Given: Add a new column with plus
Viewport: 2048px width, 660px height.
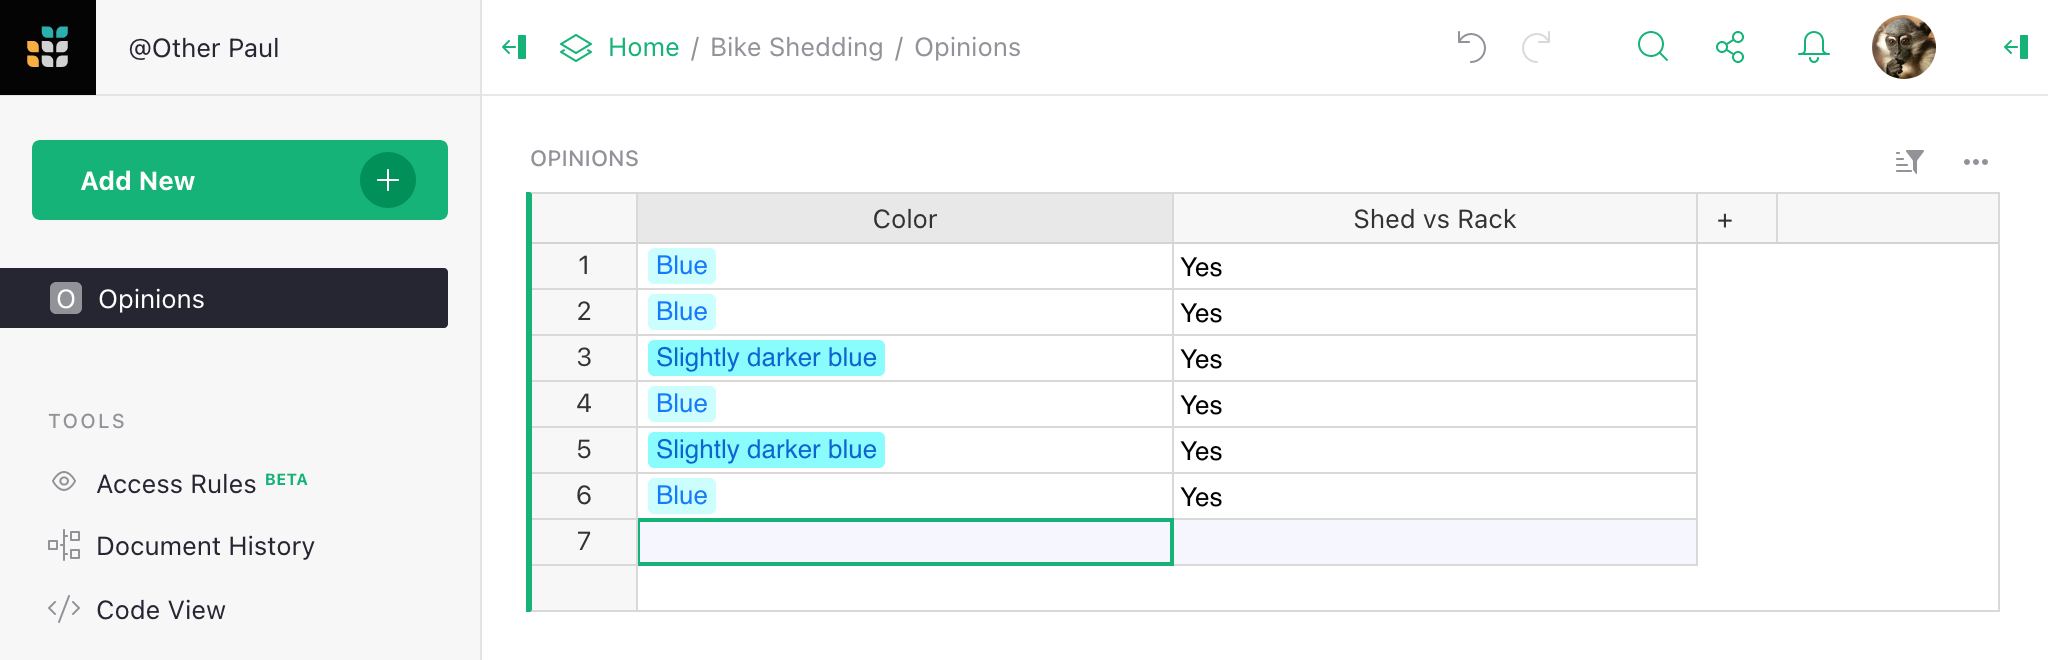Looking at the screenshot, I should 1725,220.
